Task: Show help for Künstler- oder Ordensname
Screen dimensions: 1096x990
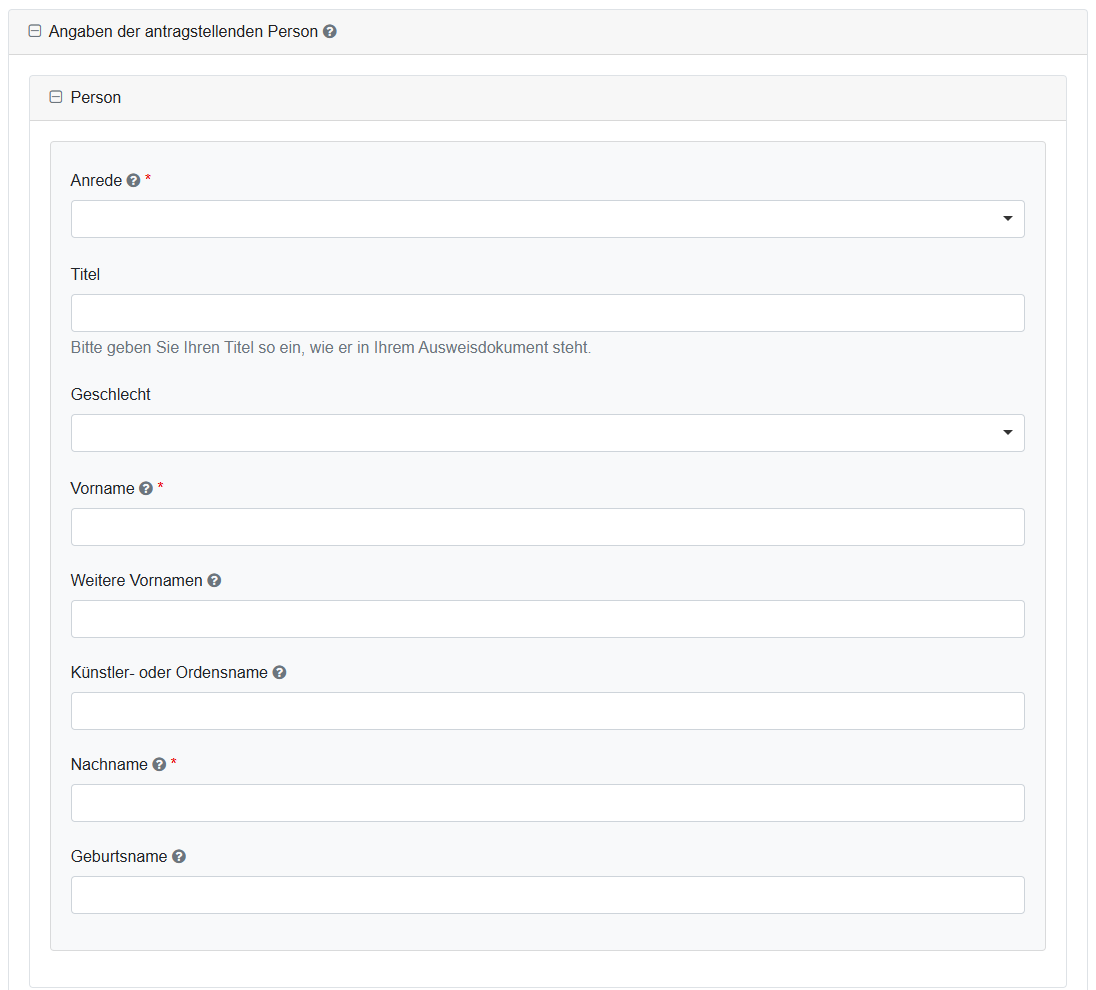Action: [x=280, y=673]
